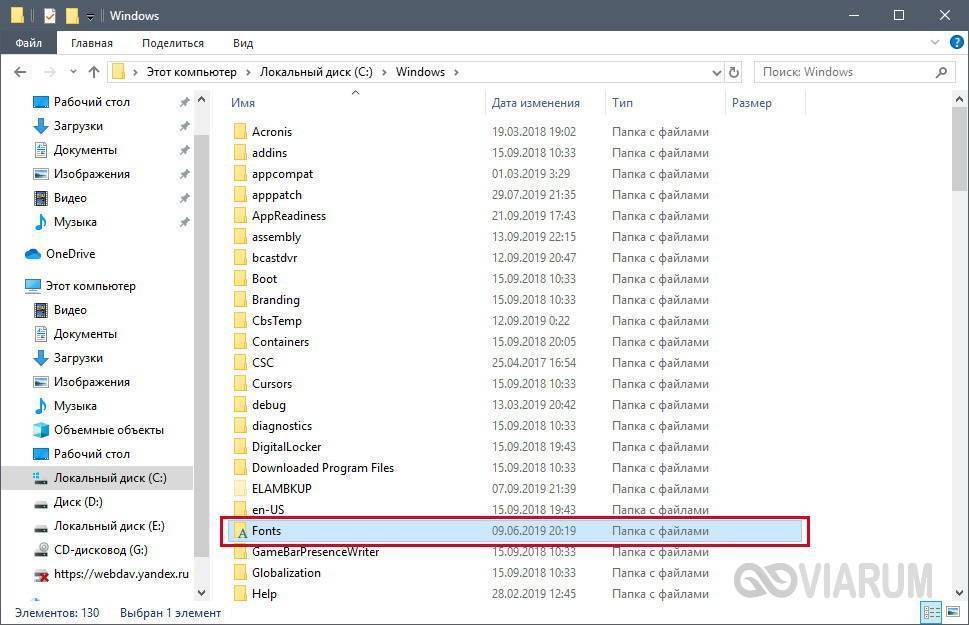Click the Properties quick access toolbar icon

(49, 15)
